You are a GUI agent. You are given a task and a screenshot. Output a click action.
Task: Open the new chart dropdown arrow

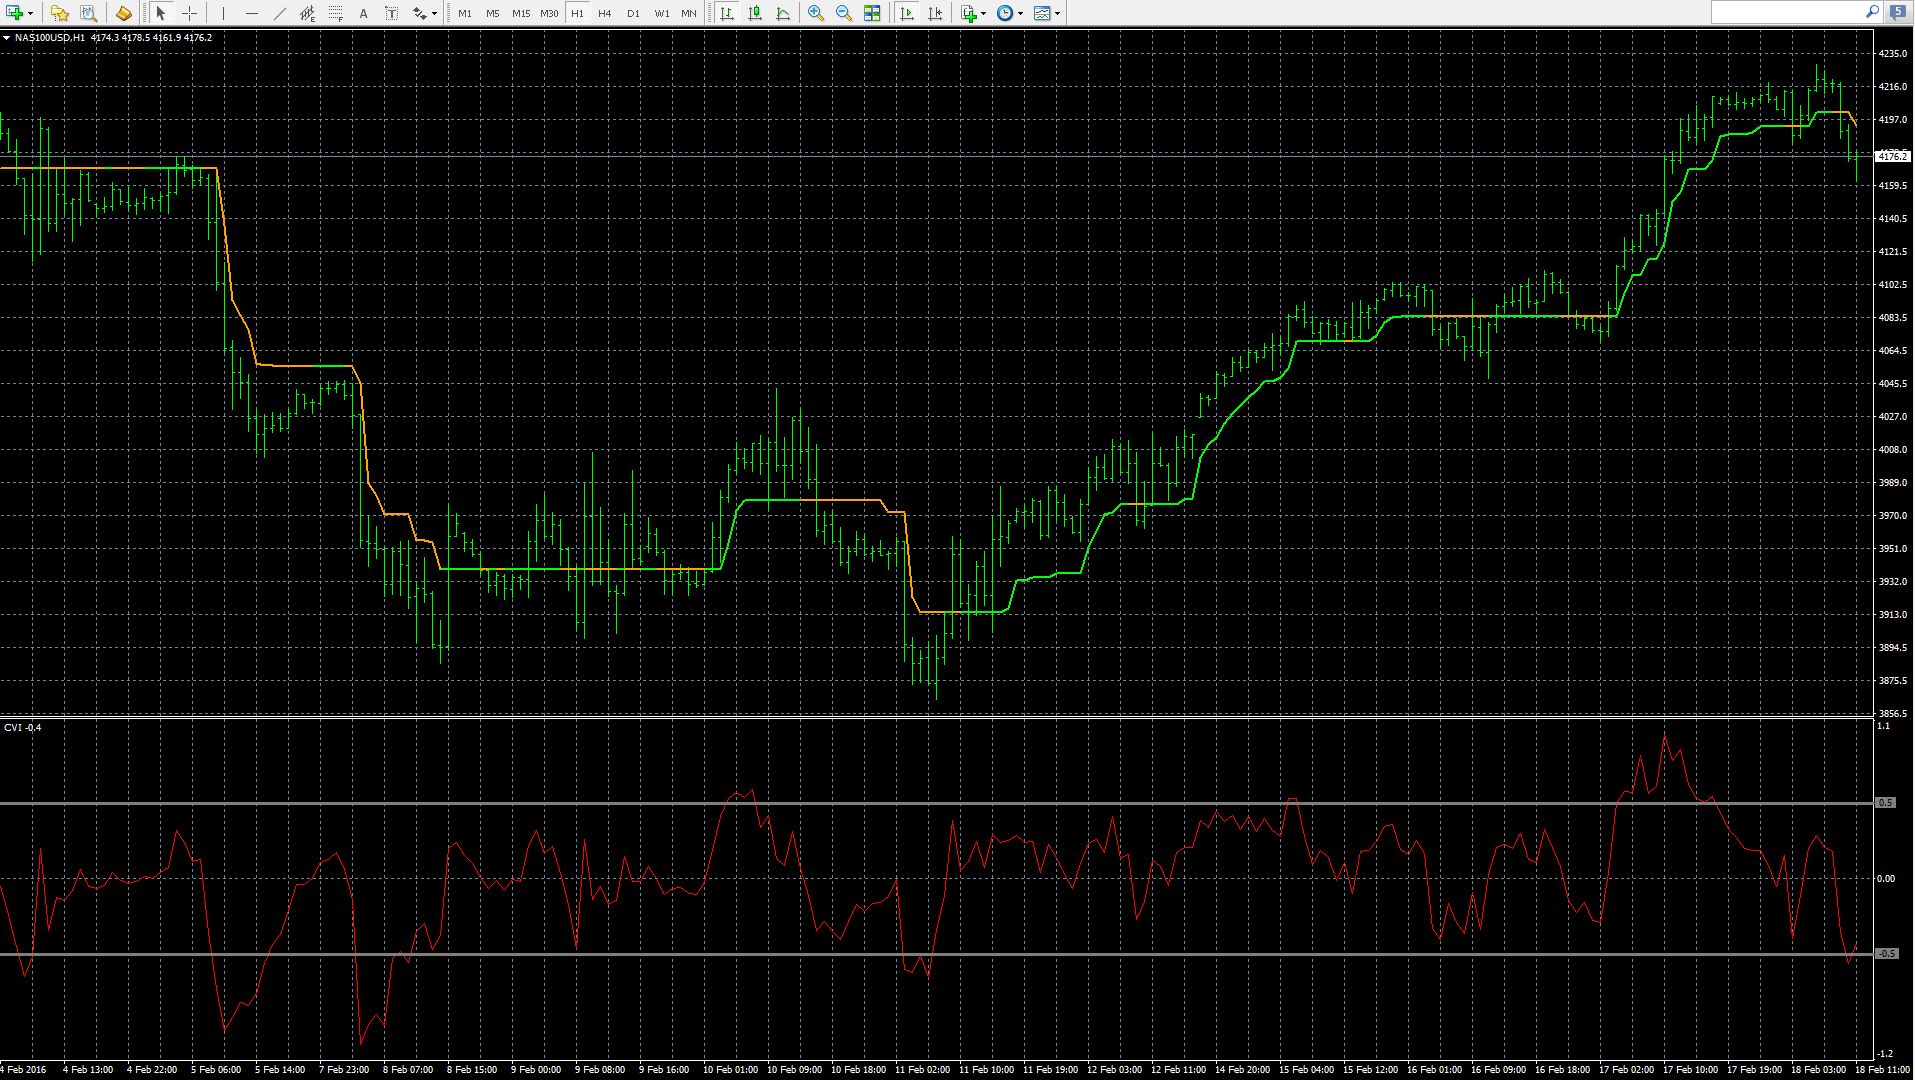(x=31, y=14)
